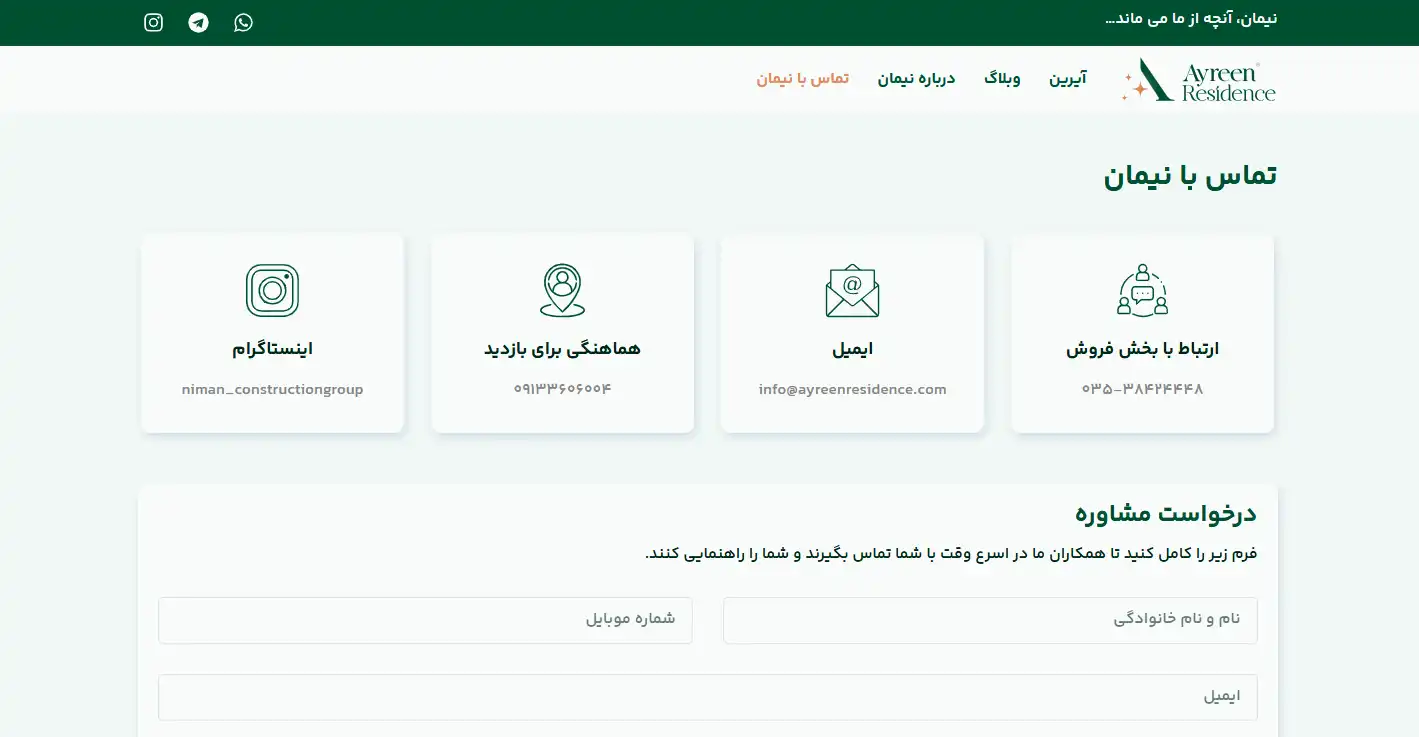
Task: Click the Ayreen Residence logo
Action: [1199, 80]
